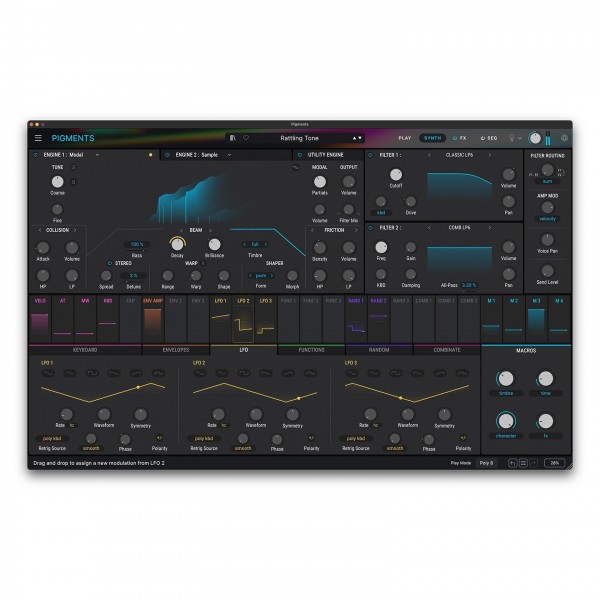Image resolution: width=600 pixels, height=600 pixels.
Task: Click the Rattling Tone preset name
Action: (x=299, y=138)
